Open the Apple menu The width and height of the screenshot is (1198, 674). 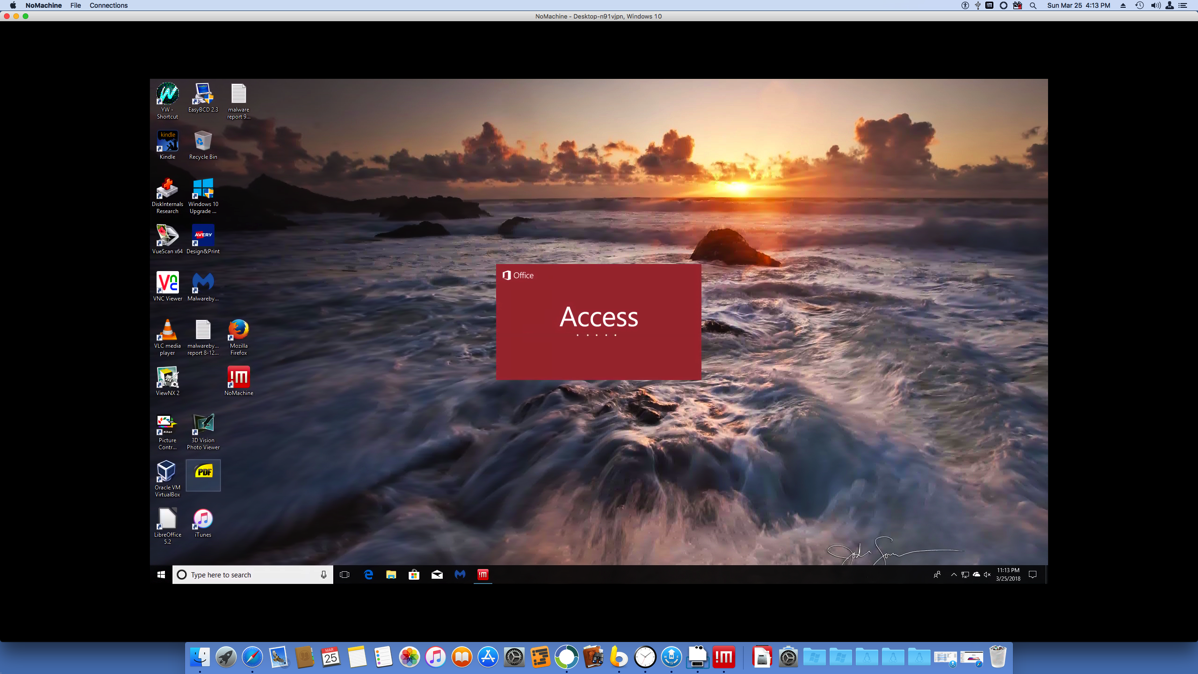pos(13,5)
